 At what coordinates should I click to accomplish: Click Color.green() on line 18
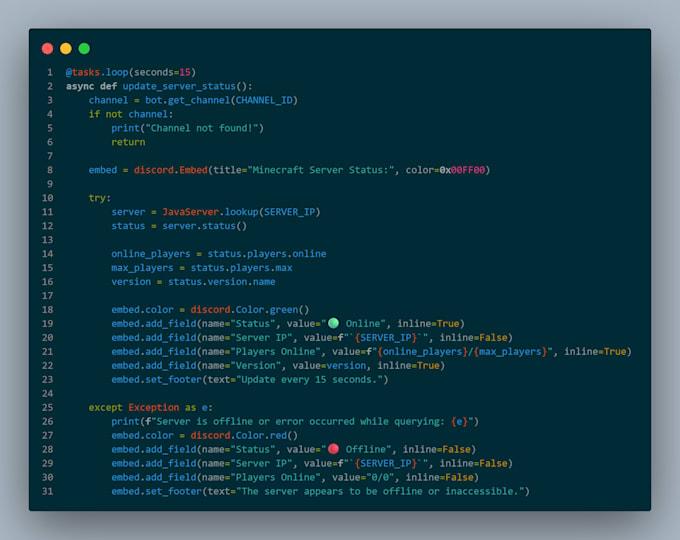[272, 310]
